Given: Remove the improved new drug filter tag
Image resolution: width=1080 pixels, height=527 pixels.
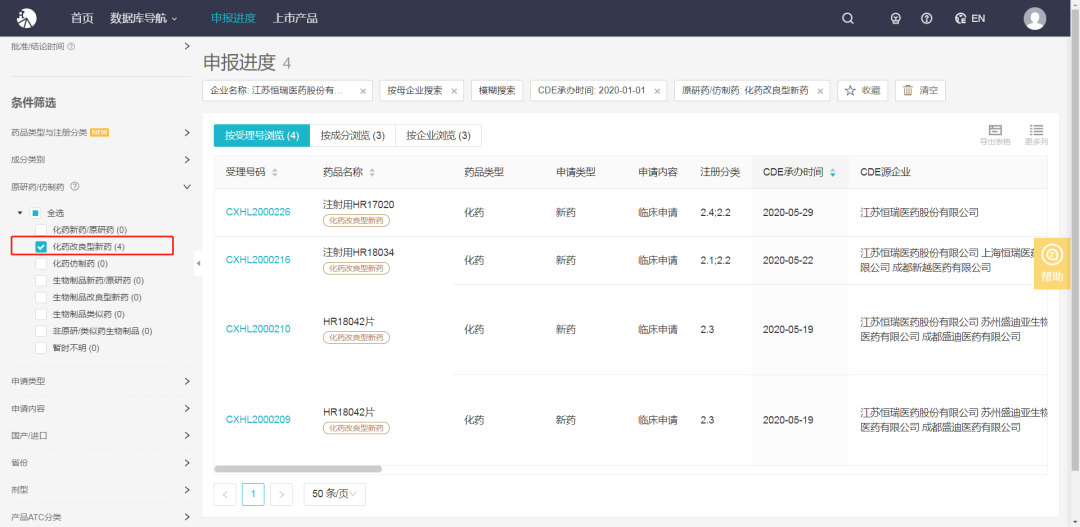Looking at the screenshot, I should (820, 91).
